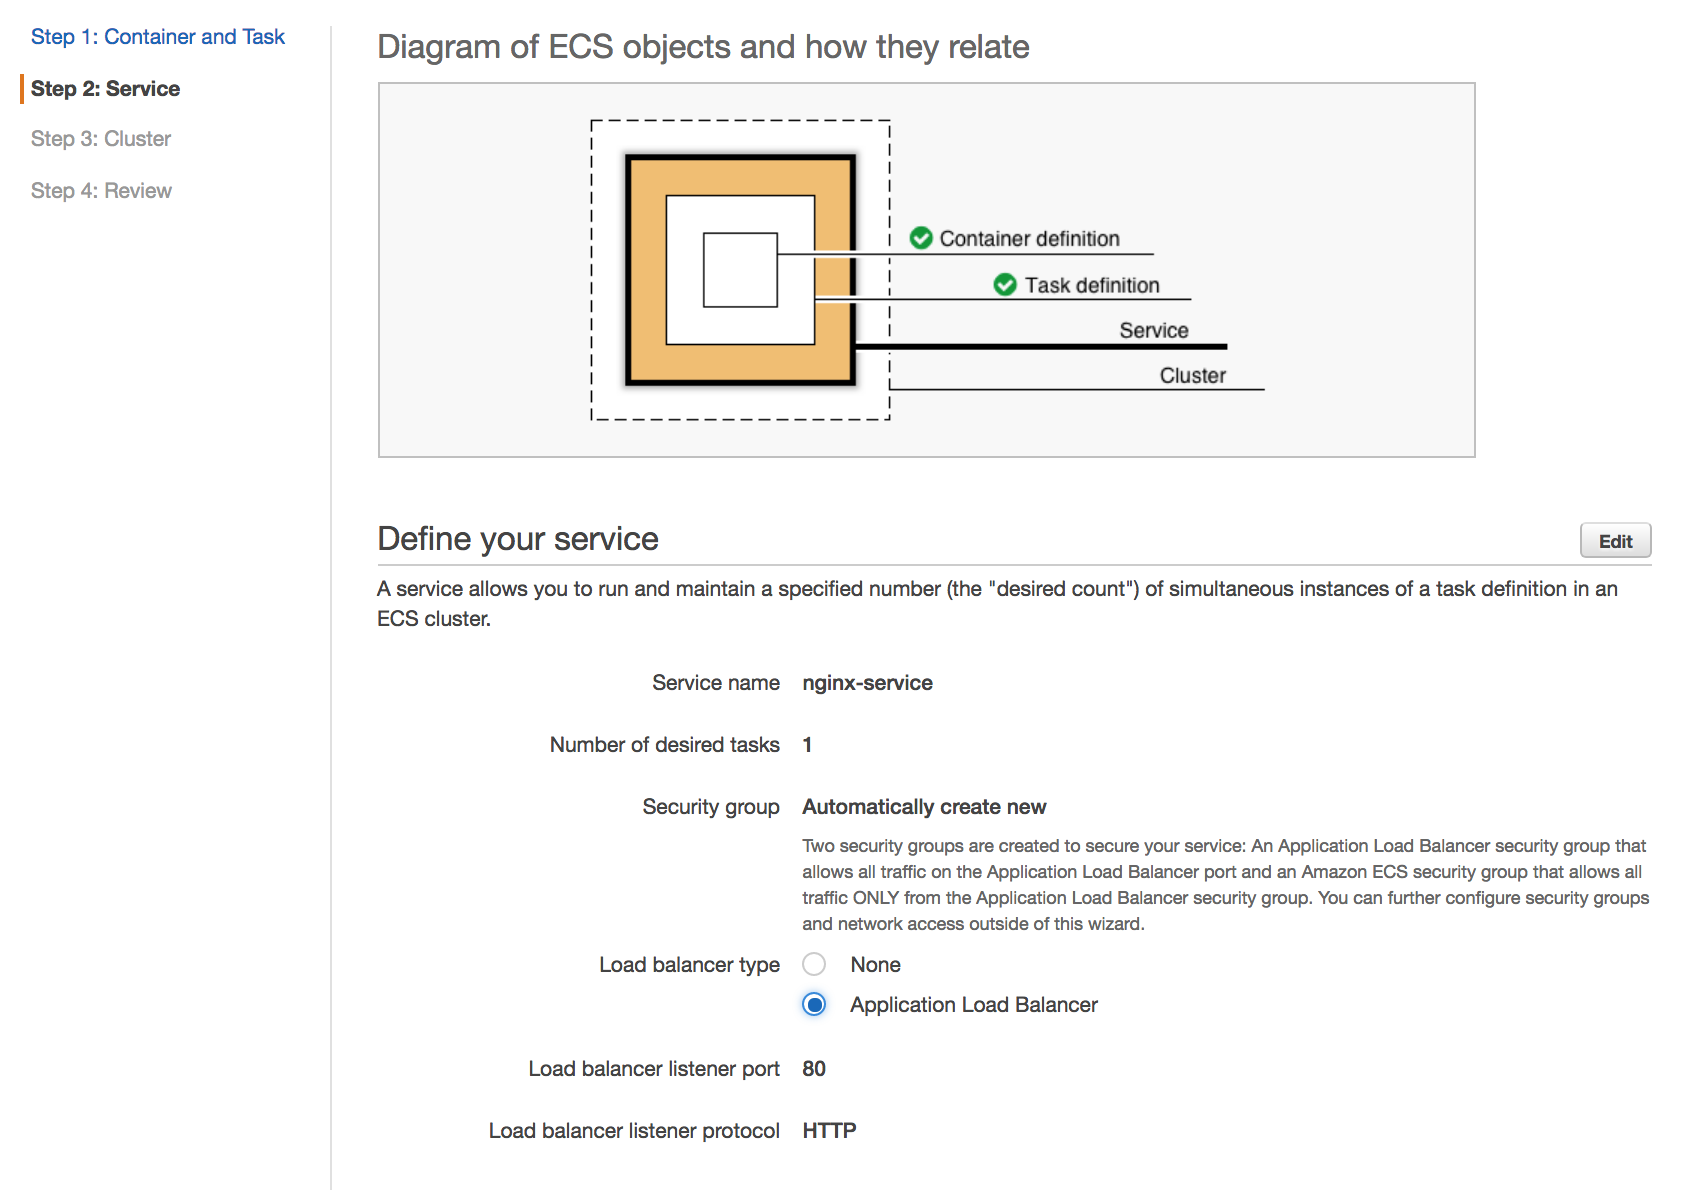The image size is (1684, 1190).
Task: Click green checkmark beside Task definition
Action: pyautogui.click(x=1005, y=285)
